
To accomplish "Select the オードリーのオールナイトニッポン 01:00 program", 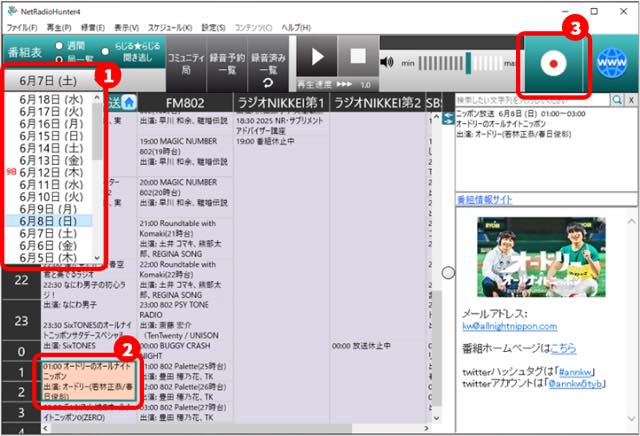I will [x=87, y=381].
